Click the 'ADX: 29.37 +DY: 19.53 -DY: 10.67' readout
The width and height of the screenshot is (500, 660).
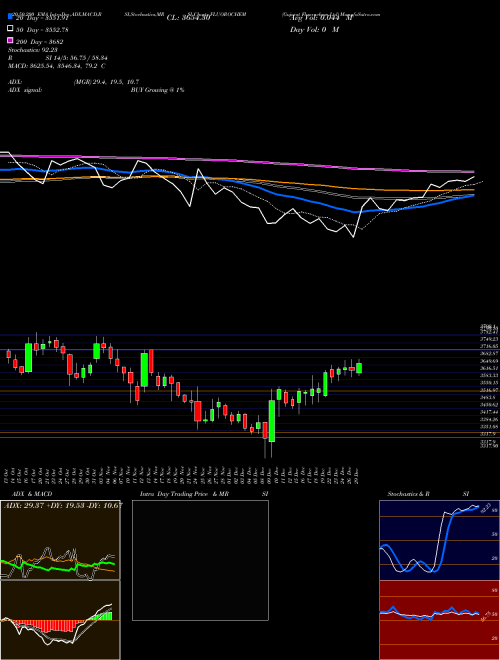tap(63, 505)
